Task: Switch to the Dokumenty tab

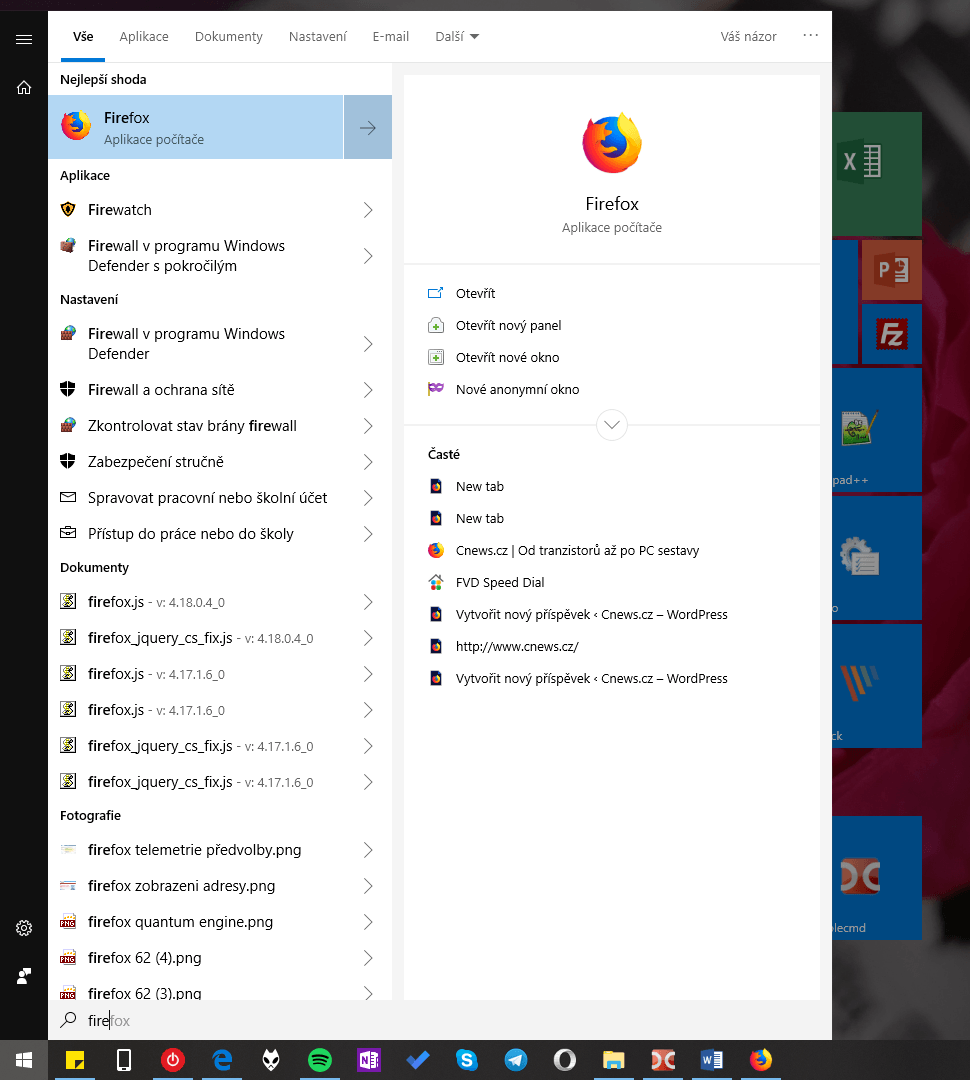Action: 229,37
